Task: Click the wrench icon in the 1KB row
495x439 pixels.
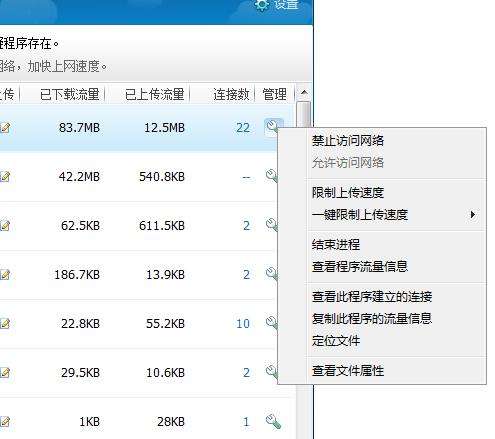Action: (x=273, y=421)
